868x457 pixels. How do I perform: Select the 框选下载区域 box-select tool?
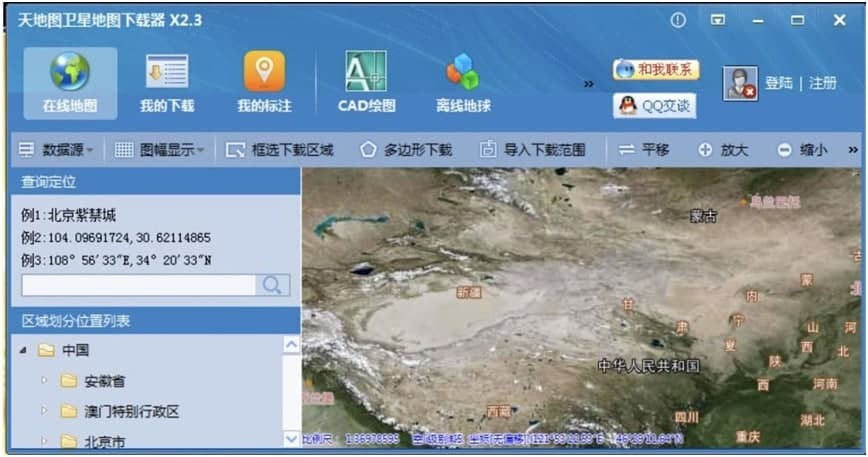[x=280, y=150]
